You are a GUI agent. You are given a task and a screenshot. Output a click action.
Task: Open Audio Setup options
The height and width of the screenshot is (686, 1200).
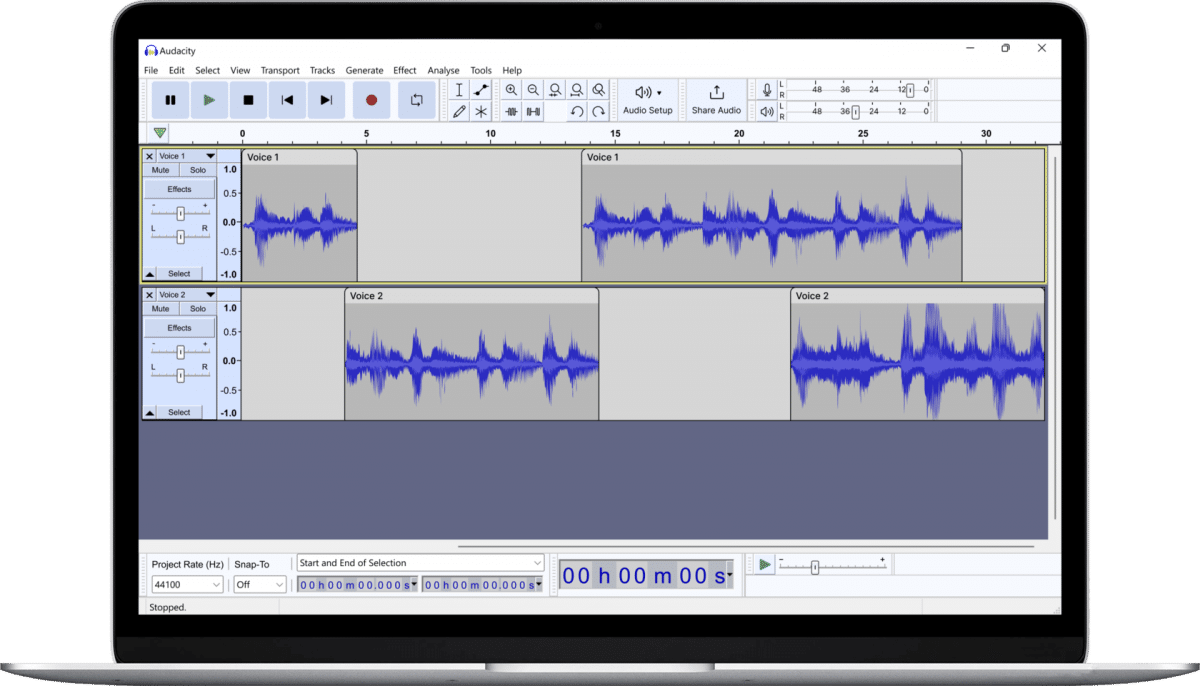647,100
